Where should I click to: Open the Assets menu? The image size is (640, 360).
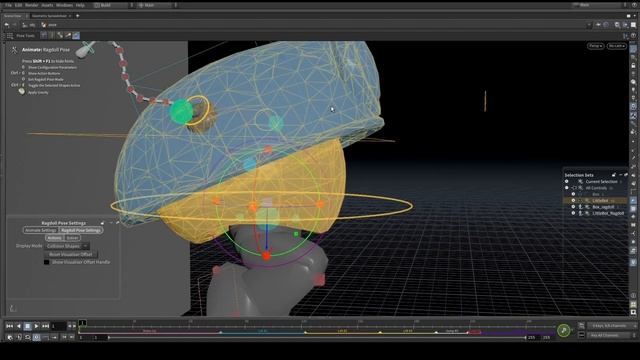click(x=47, y=5)
